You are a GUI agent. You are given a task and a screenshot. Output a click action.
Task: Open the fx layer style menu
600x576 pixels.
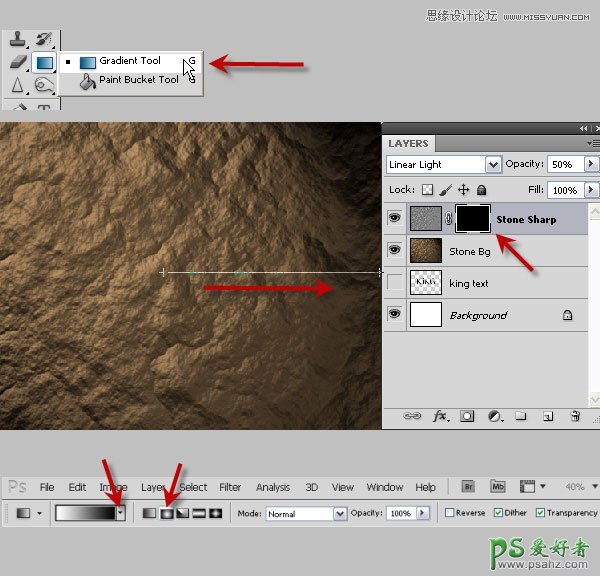point(440,415)
